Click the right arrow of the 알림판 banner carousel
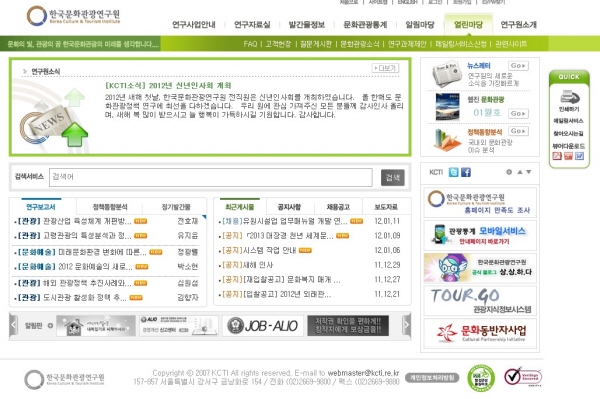Viewport: 600px width, 399px height. (407, 325)
